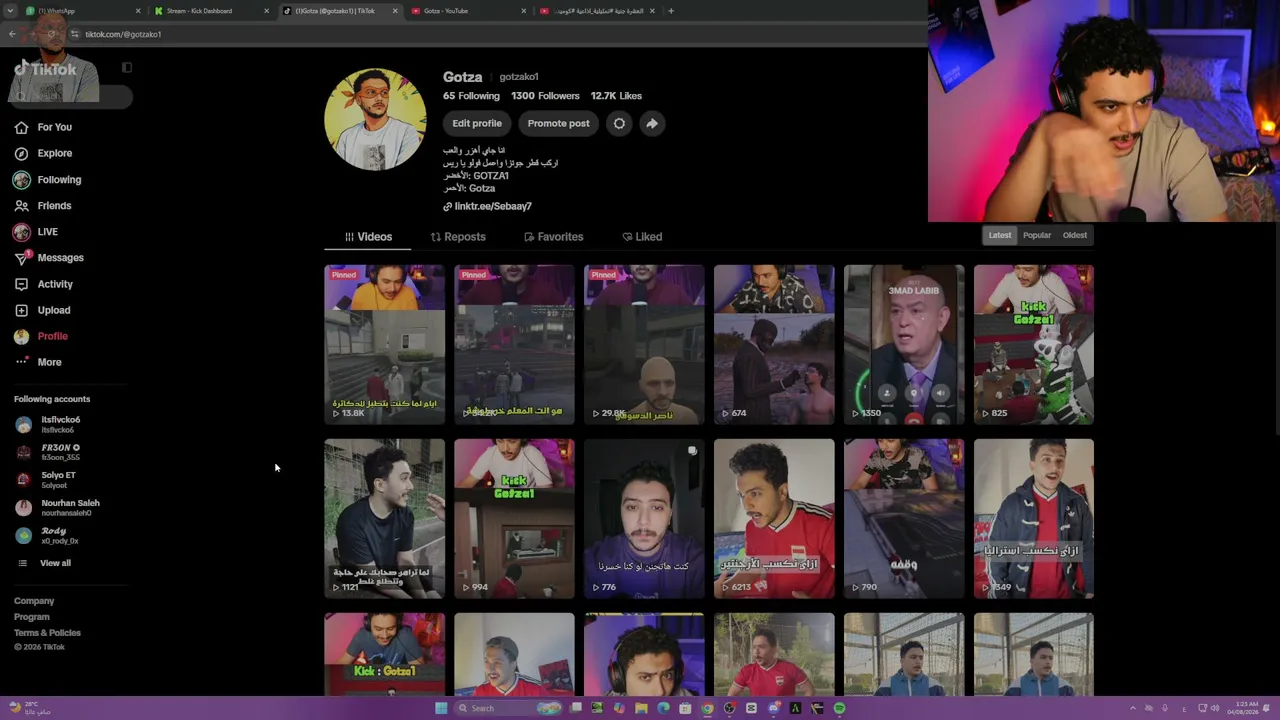Open Google Chrome from the taskbar
This screenshot has width=1280, height=720.
click(x=707, y=708)
